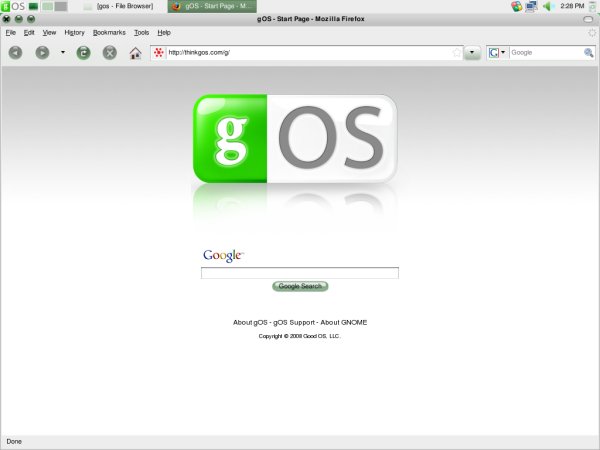The image size is (600, 450).
Task: Click the pill-shaped title bar button at right
Action: click(x=588, y=19)
